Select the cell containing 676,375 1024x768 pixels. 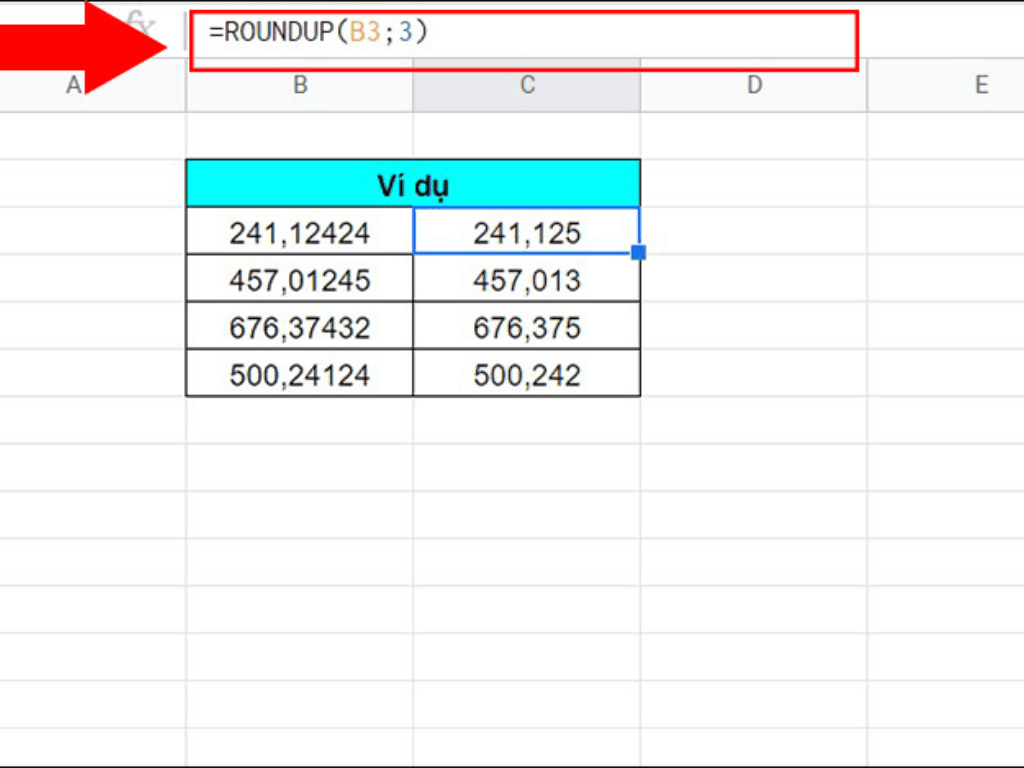[x=526, y=326]
